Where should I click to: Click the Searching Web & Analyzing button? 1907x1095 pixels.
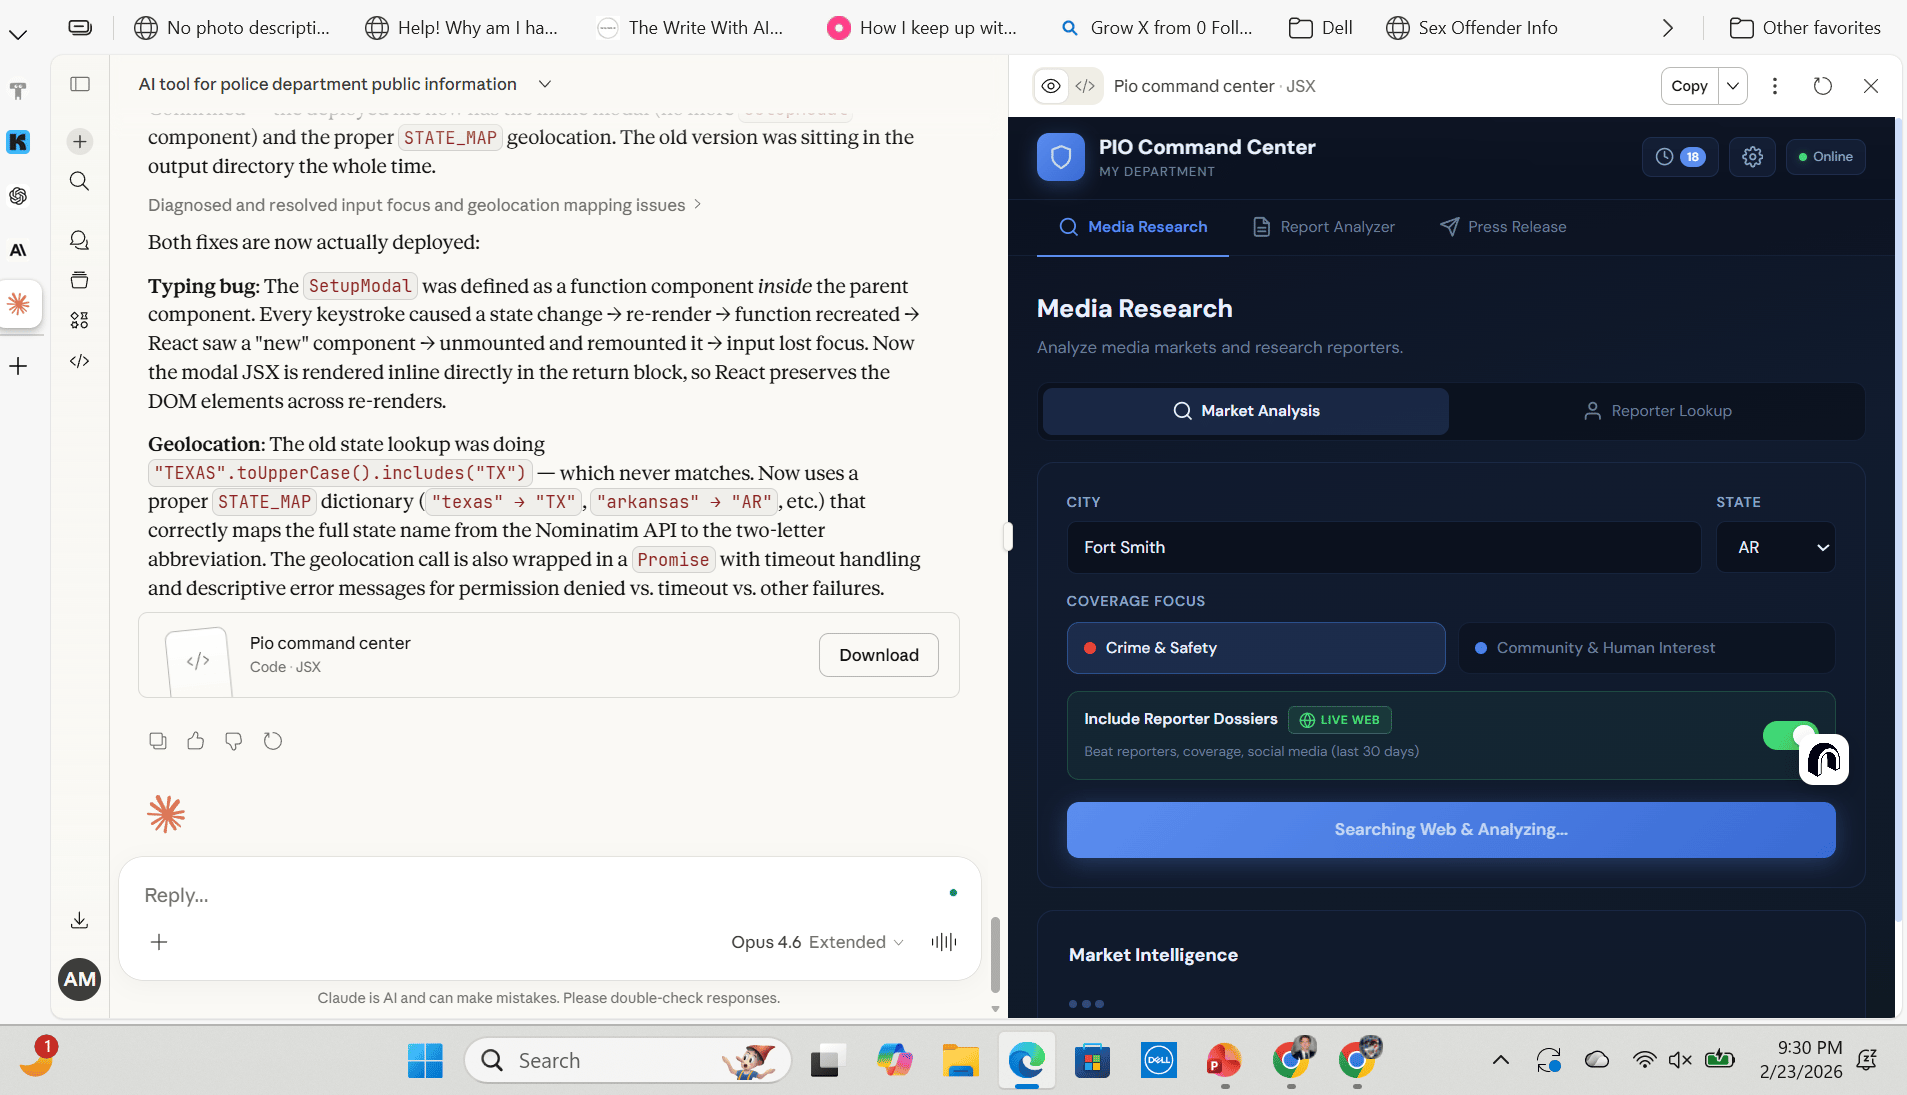pos(1451,830)
